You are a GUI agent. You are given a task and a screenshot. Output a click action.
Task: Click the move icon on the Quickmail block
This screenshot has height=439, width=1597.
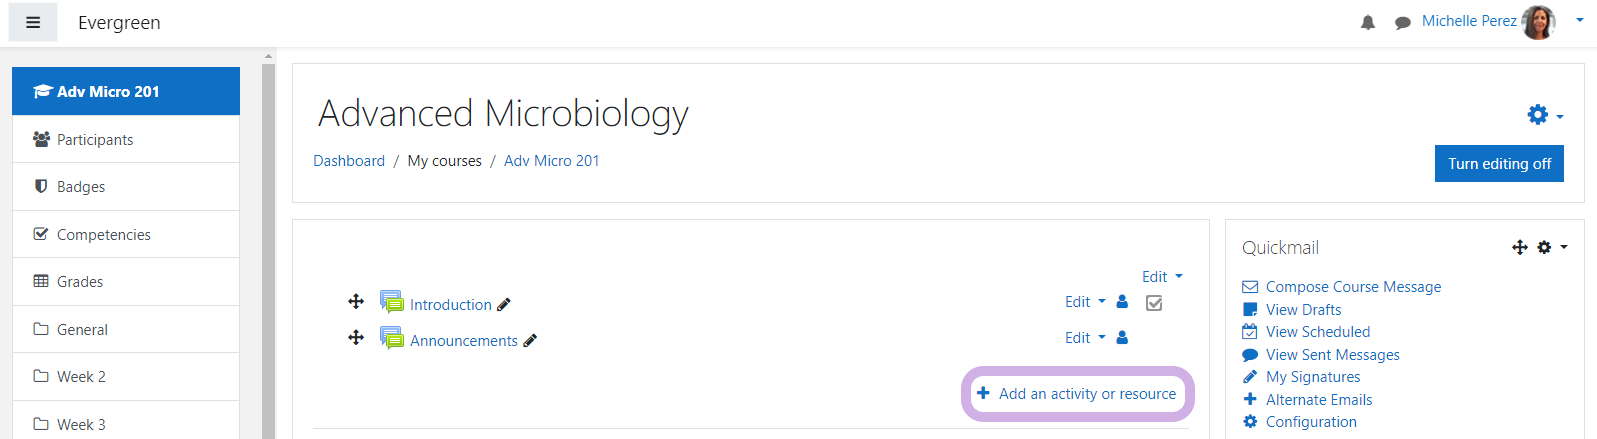(1520, 247)
